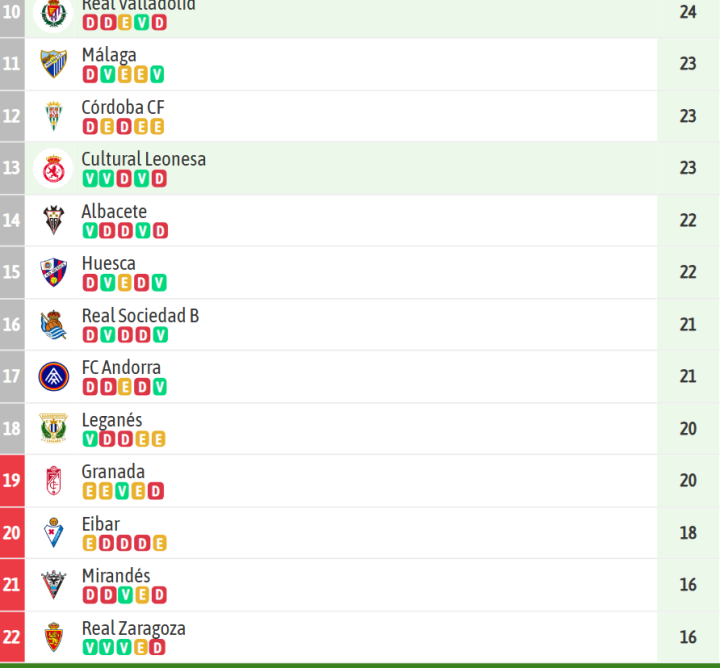
Task: Click Albacete's first green V form badge
Action: (x=90, y=231)
